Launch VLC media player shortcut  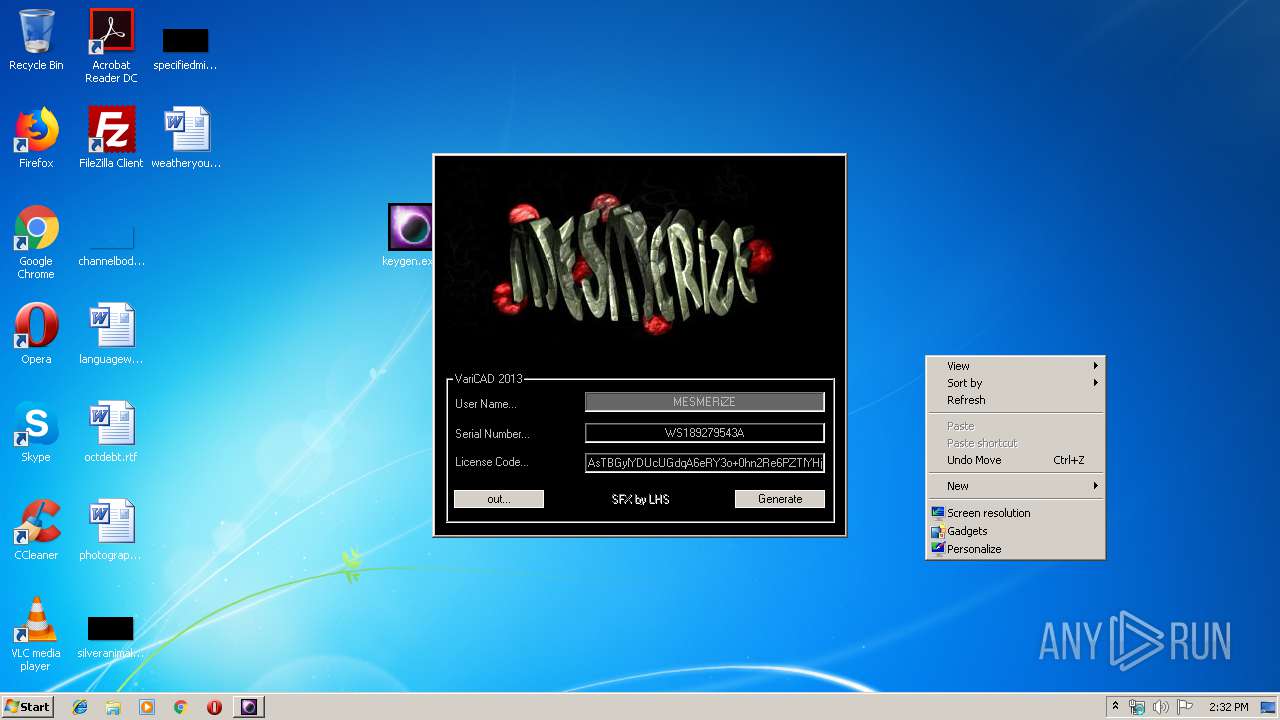[x=36, y=634]
